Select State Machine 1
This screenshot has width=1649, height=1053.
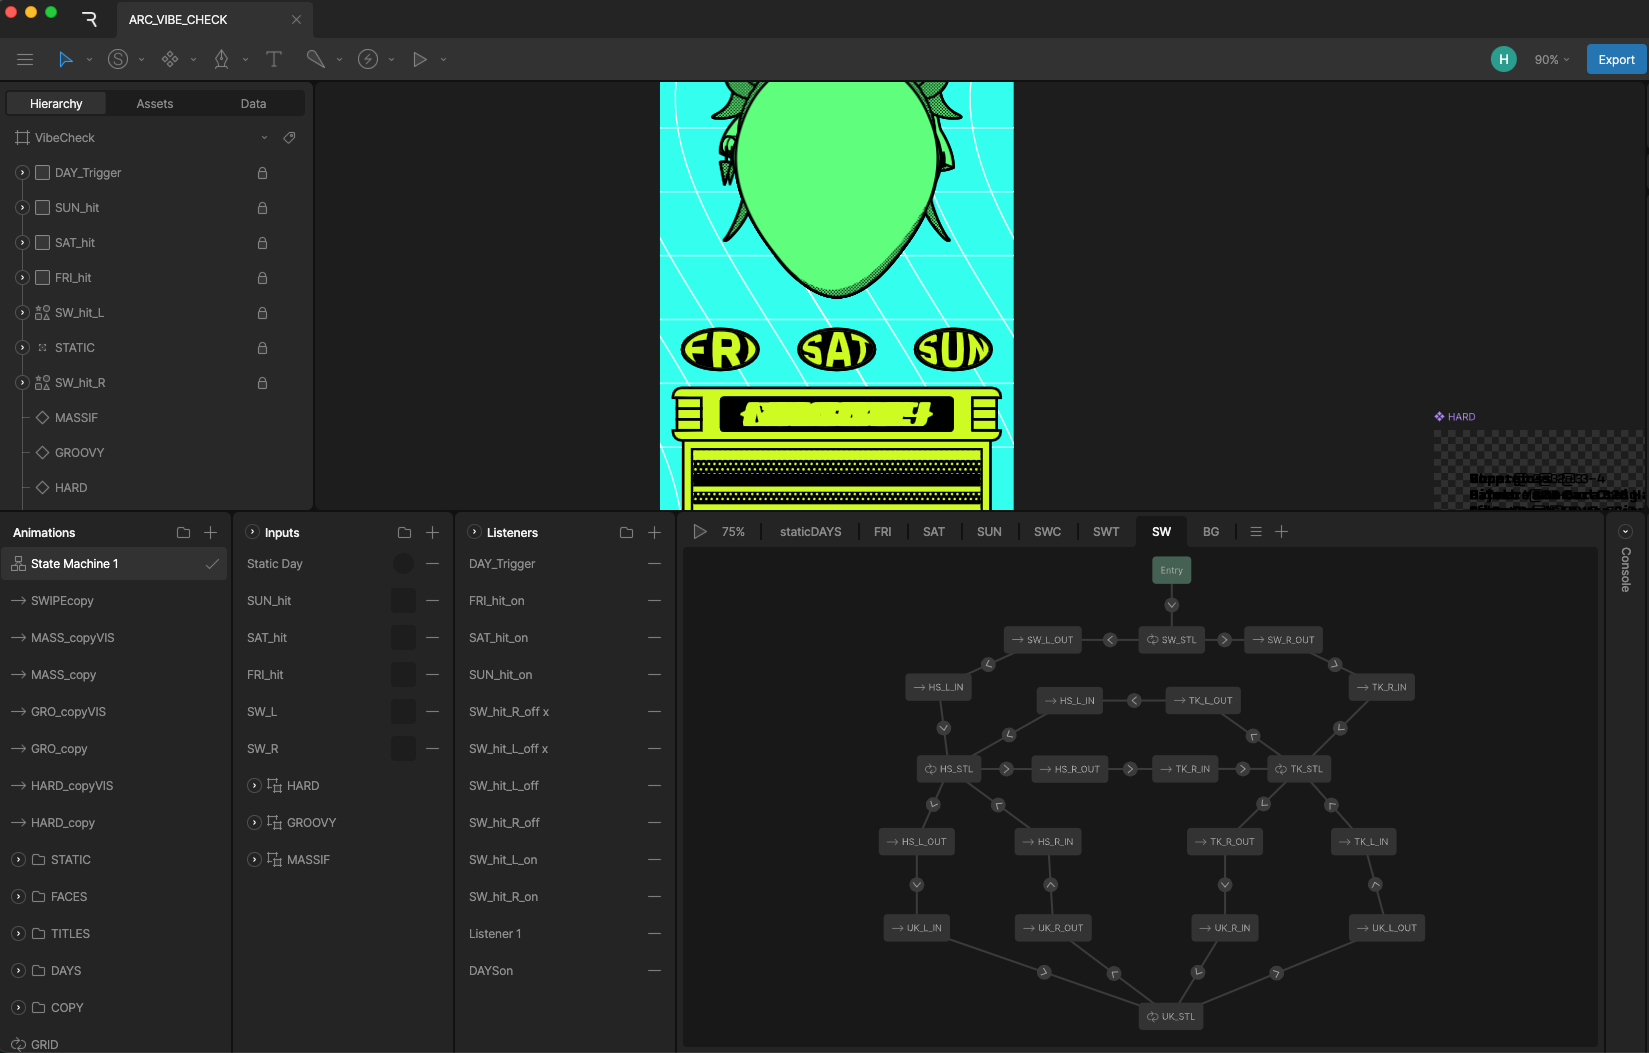pyautogui.click(x=115, y=564)
